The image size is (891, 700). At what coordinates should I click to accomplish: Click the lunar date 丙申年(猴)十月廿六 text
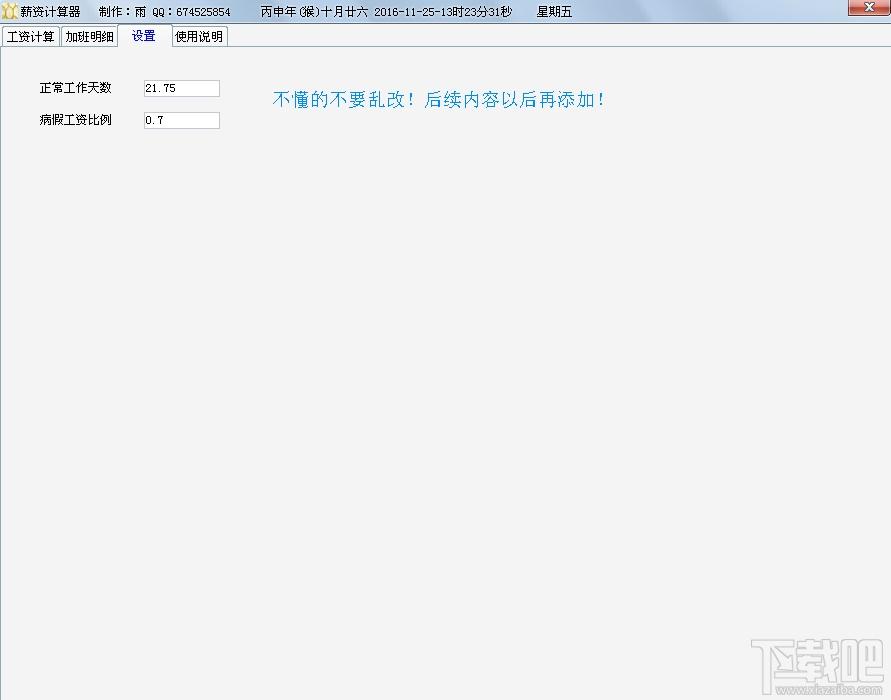point(314,11)
